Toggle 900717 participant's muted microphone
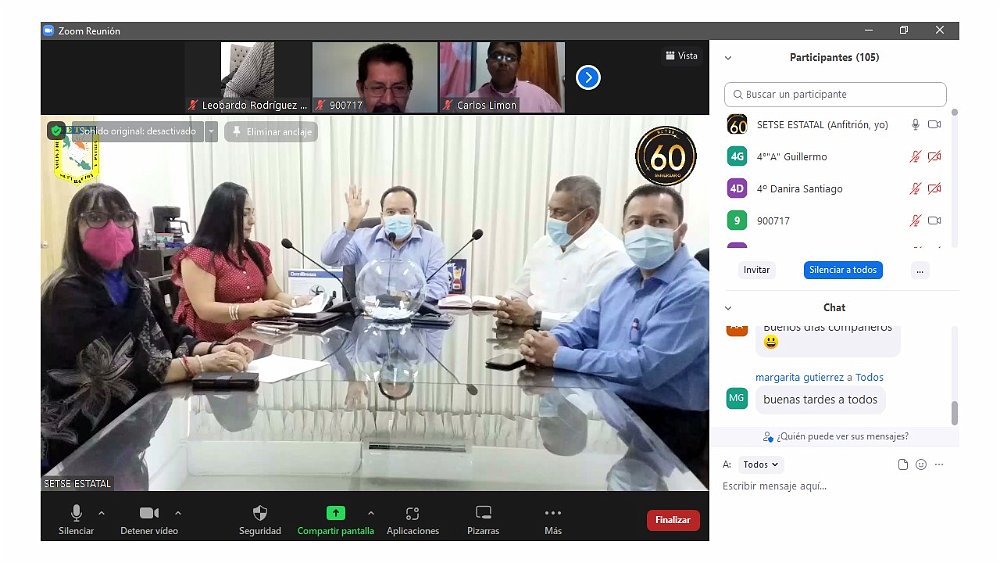 (x=914, y=221)
